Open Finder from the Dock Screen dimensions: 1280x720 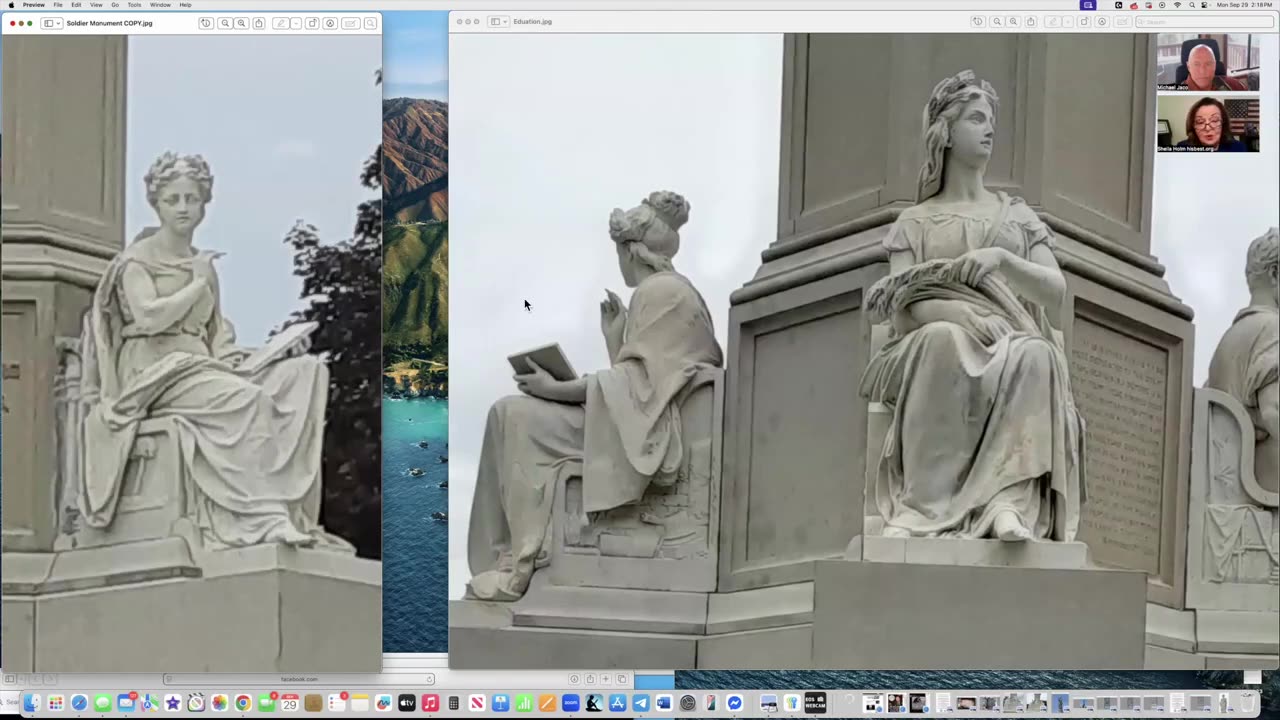[32, 704]
